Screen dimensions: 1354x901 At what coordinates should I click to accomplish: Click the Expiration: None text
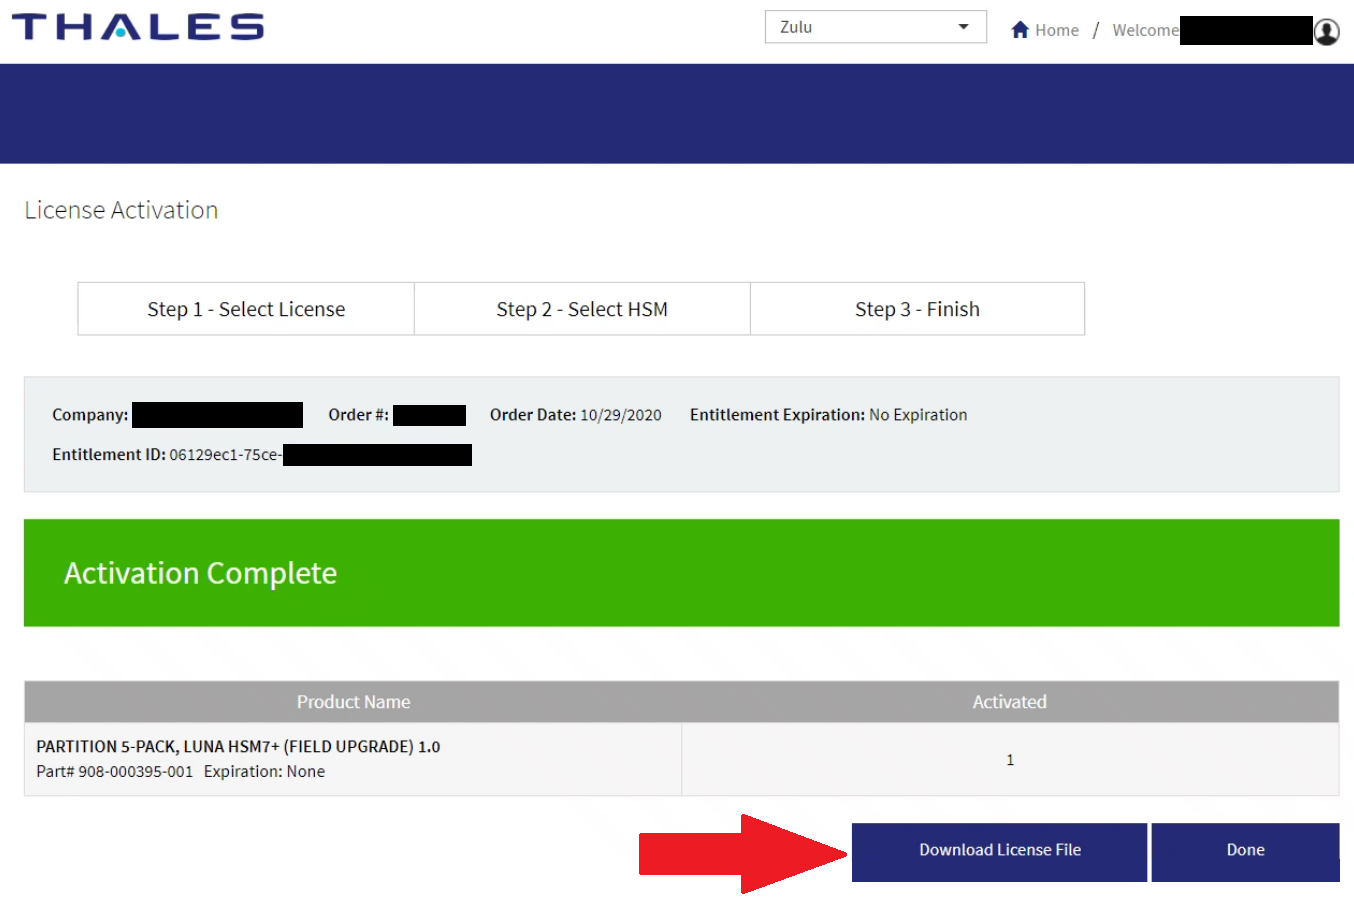coord(264,772)
